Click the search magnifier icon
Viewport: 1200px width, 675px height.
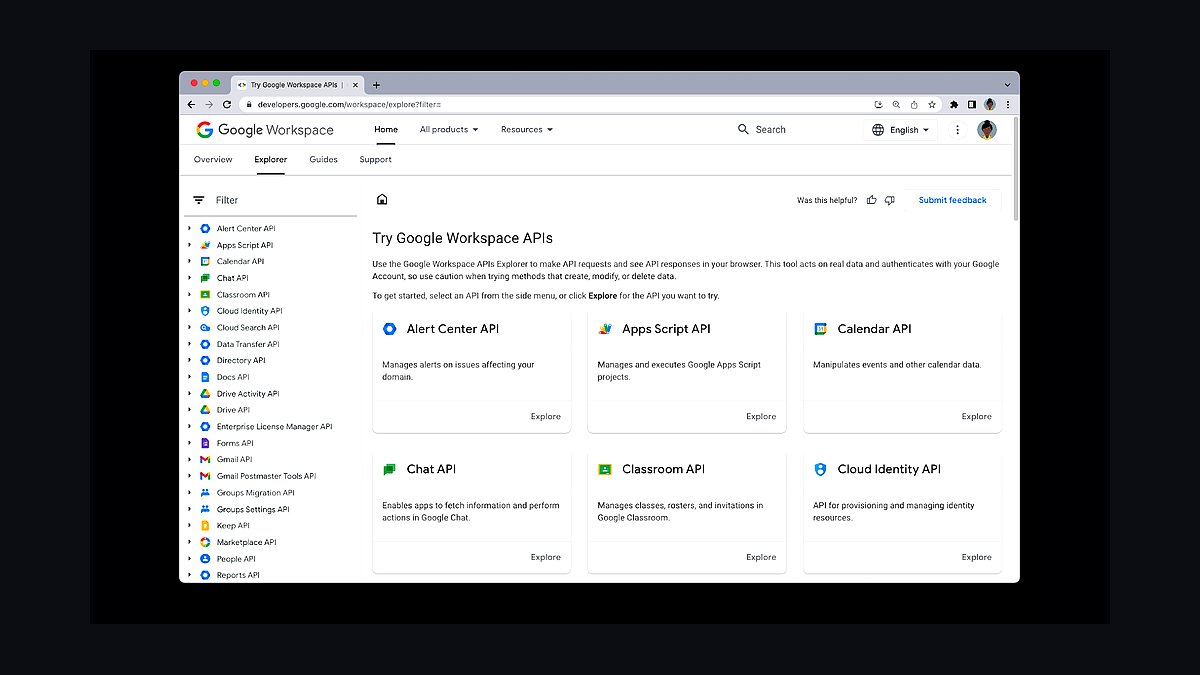[743, 129]
